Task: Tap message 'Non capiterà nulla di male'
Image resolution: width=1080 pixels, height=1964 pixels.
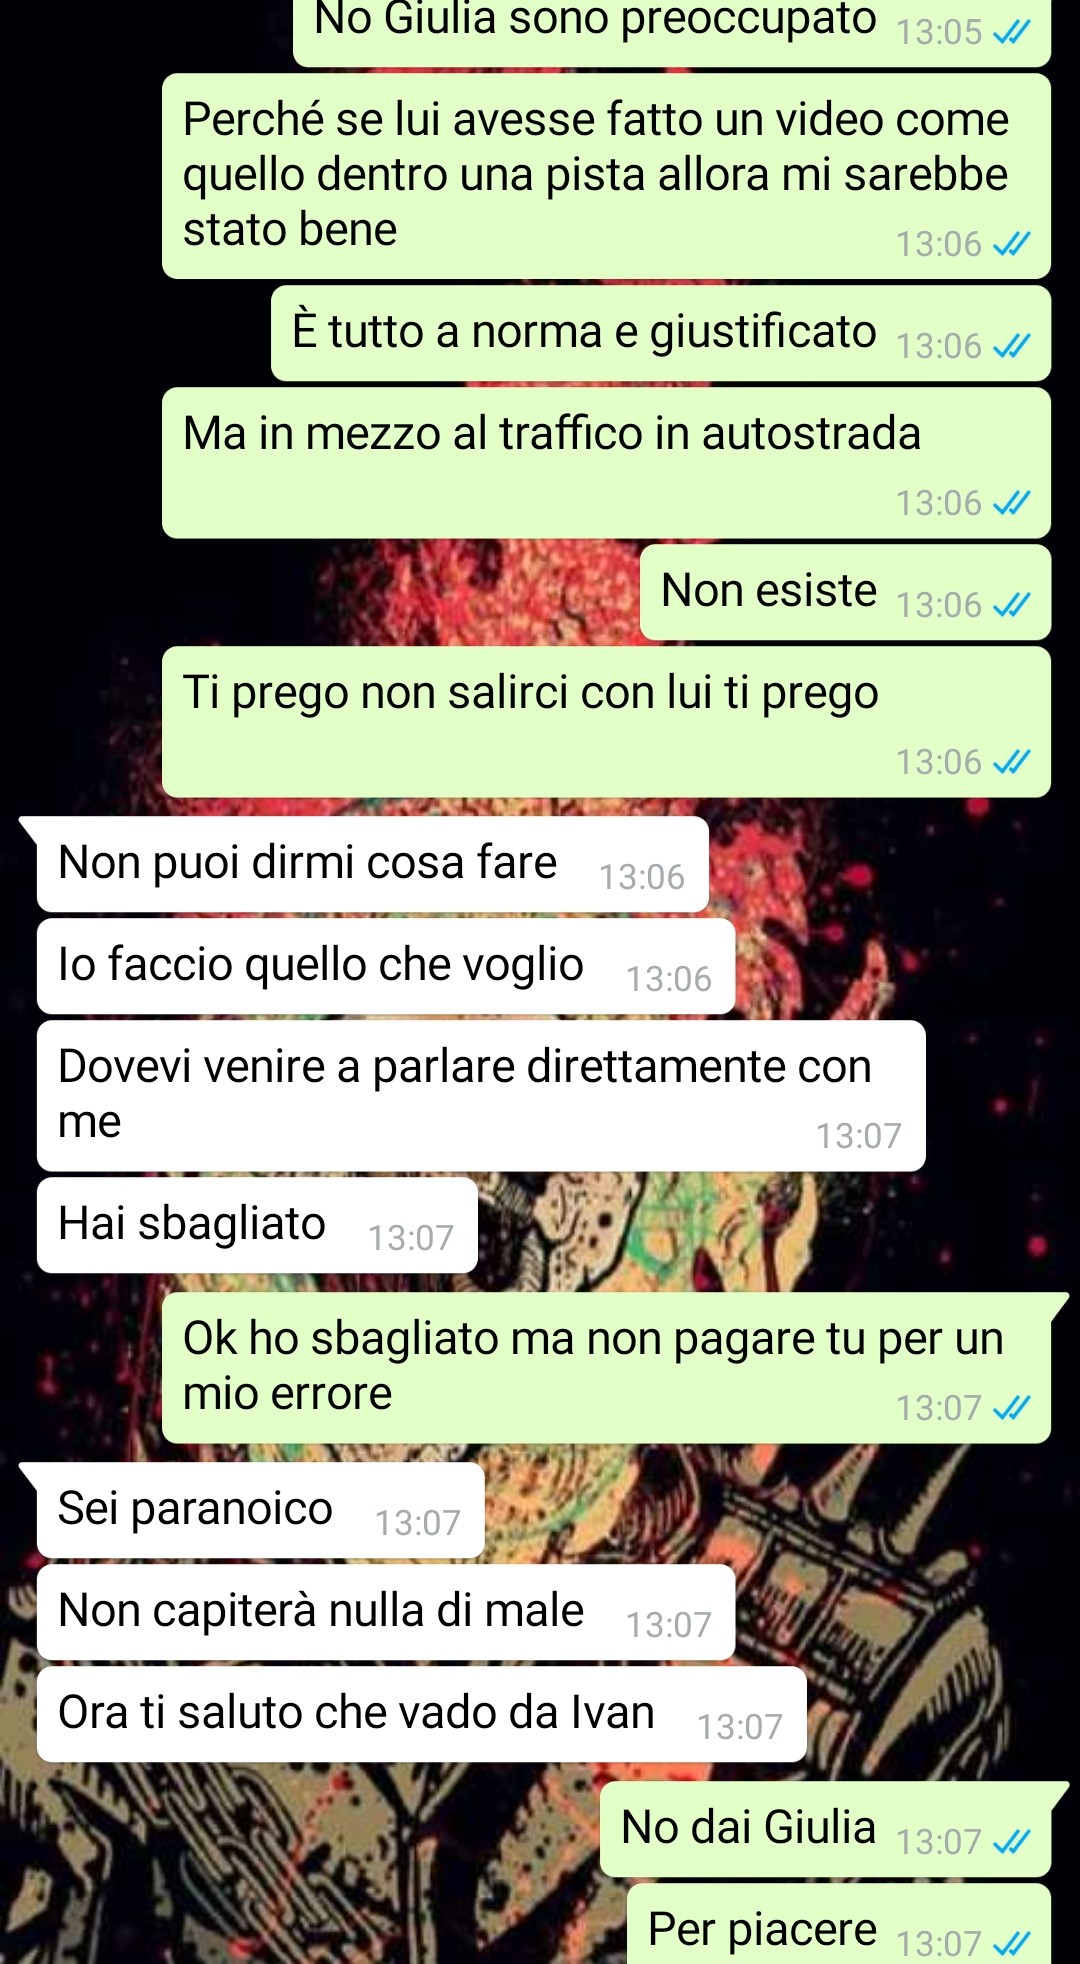Action: point(386,1612)
